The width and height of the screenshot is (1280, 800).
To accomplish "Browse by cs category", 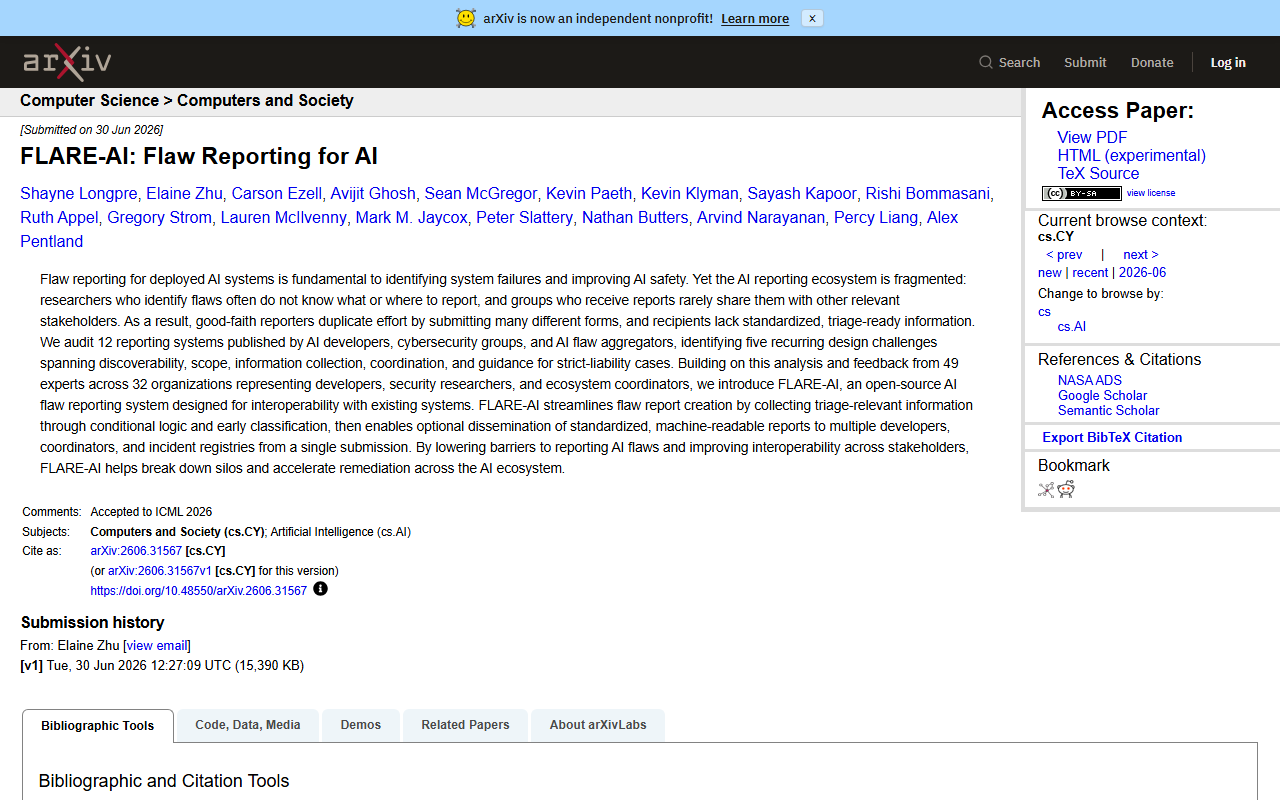I will tap(1044, 311).
